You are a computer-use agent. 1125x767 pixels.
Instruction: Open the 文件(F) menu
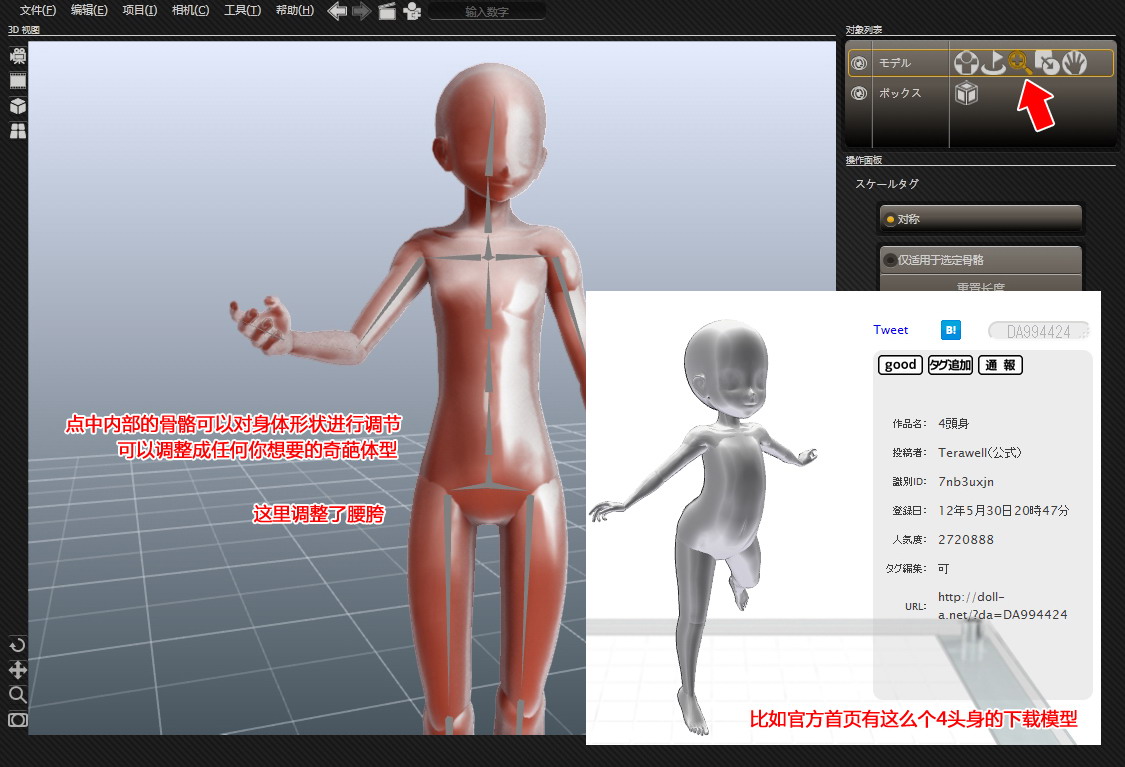(x=38, y=11)
